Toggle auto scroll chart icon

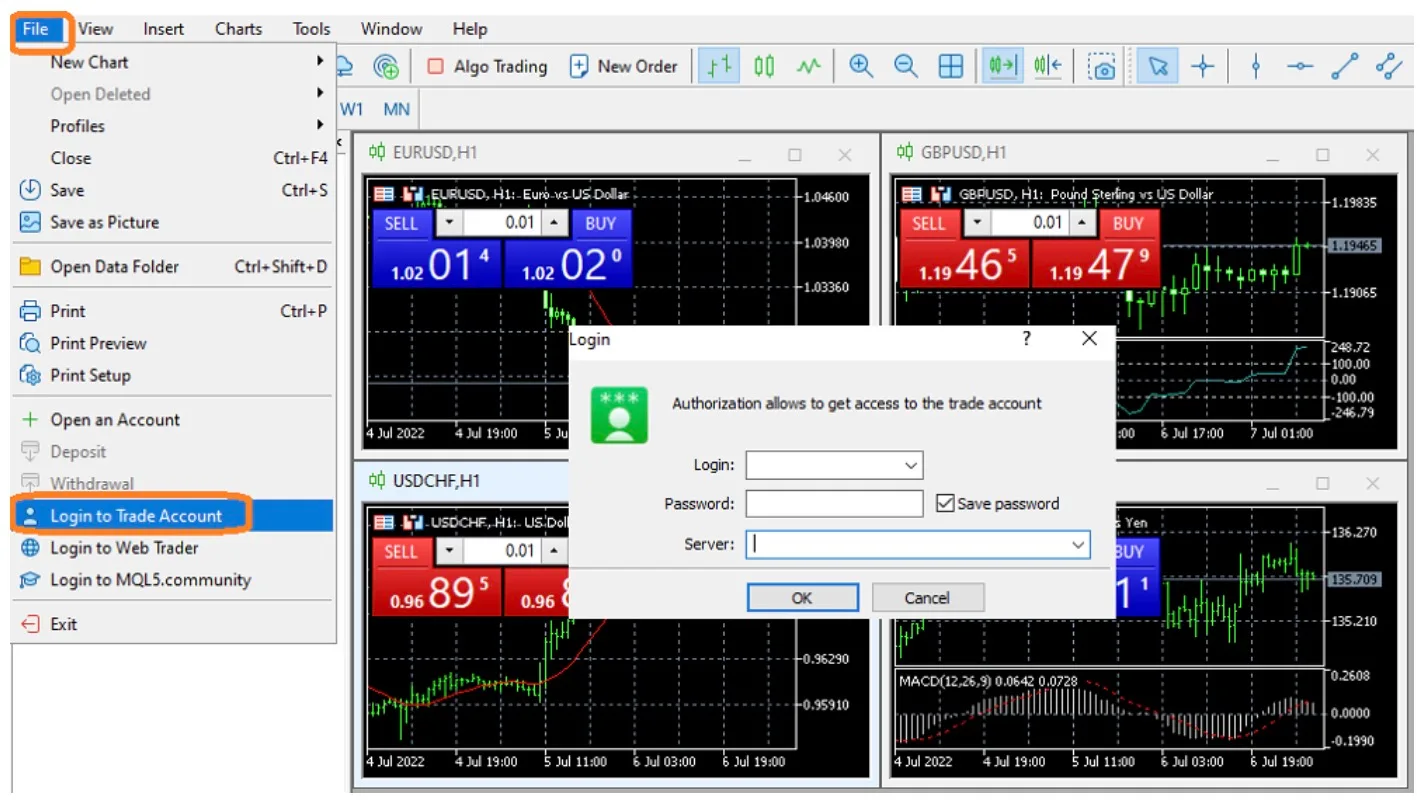1002,67
